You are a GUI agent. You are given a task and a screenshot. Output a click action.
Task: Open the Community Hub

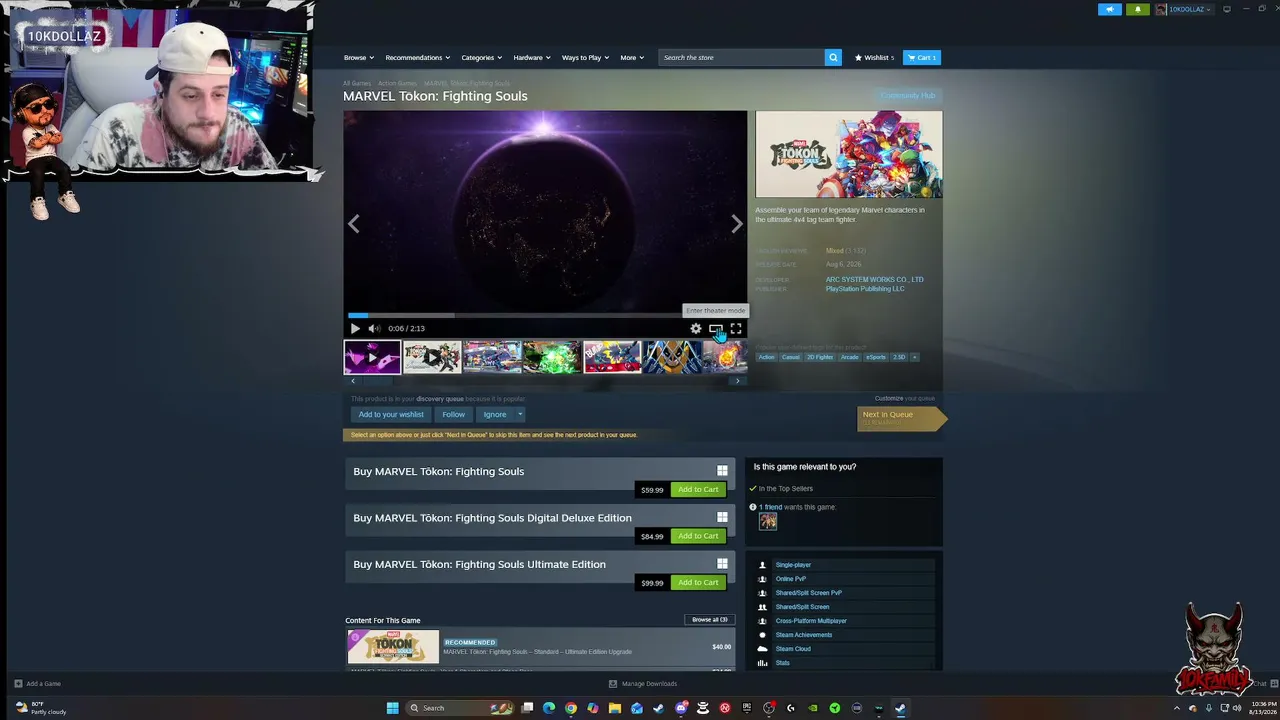(x=908, y=96)
